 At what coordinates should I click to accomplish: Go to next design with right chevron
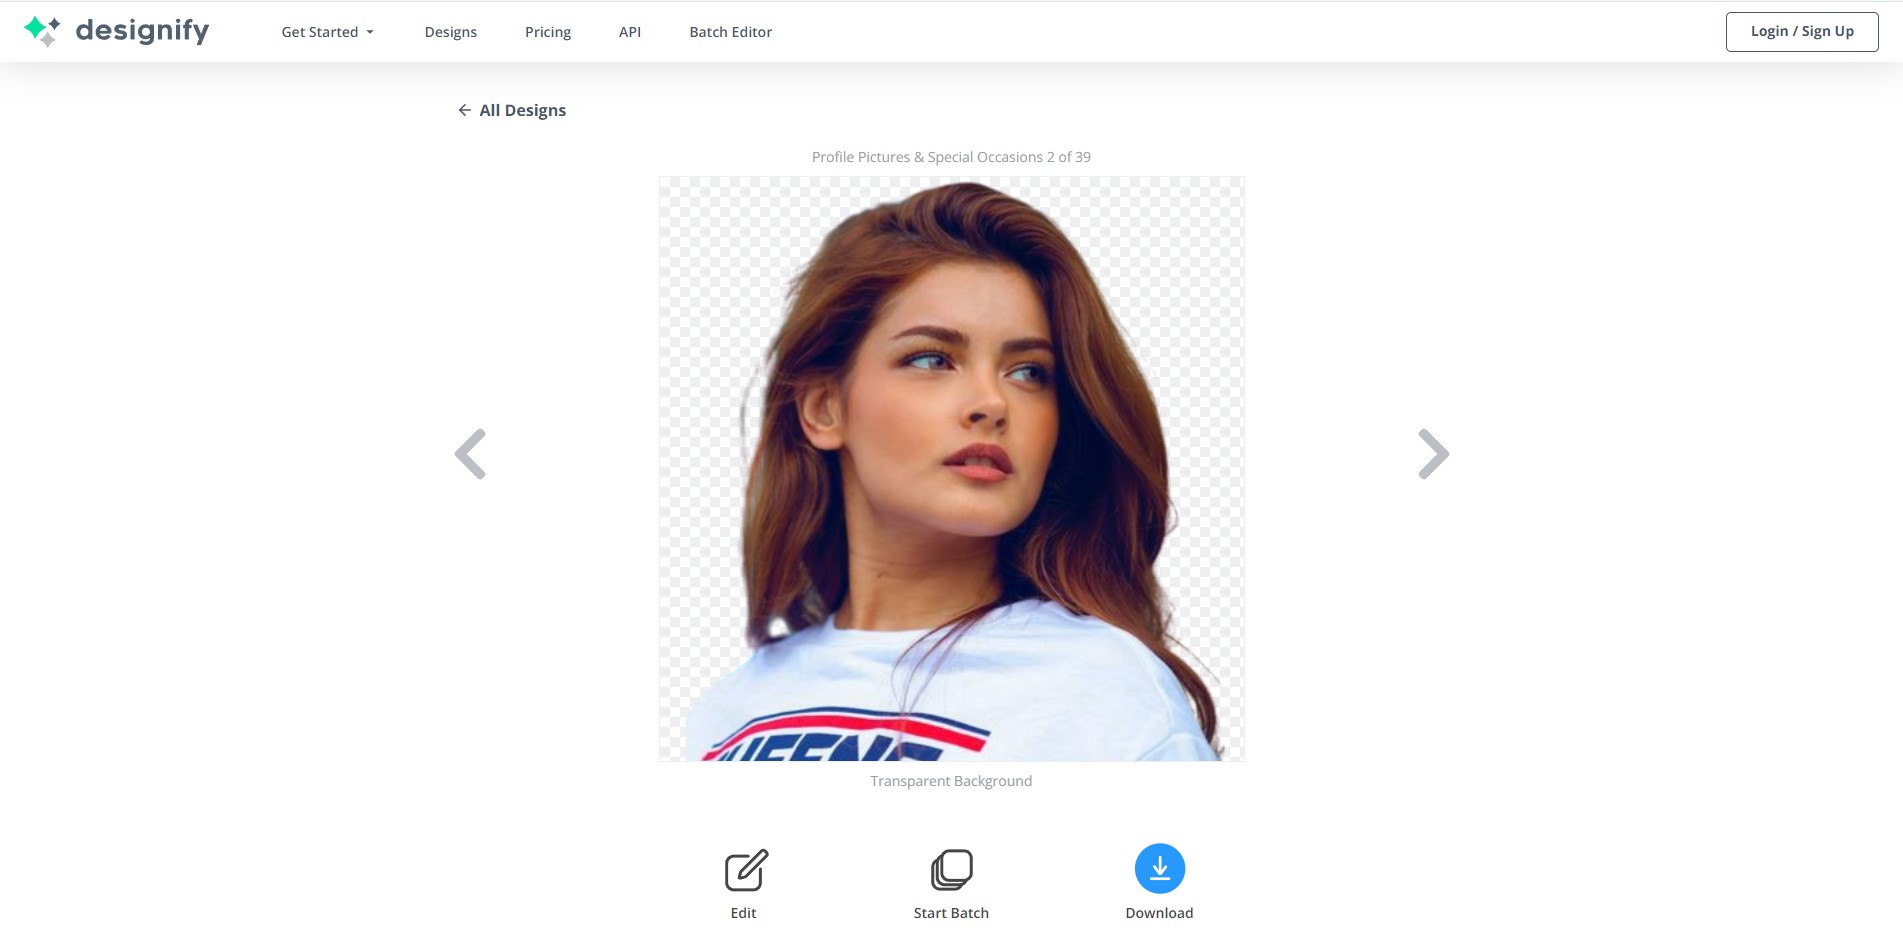tap(1434, 454)
